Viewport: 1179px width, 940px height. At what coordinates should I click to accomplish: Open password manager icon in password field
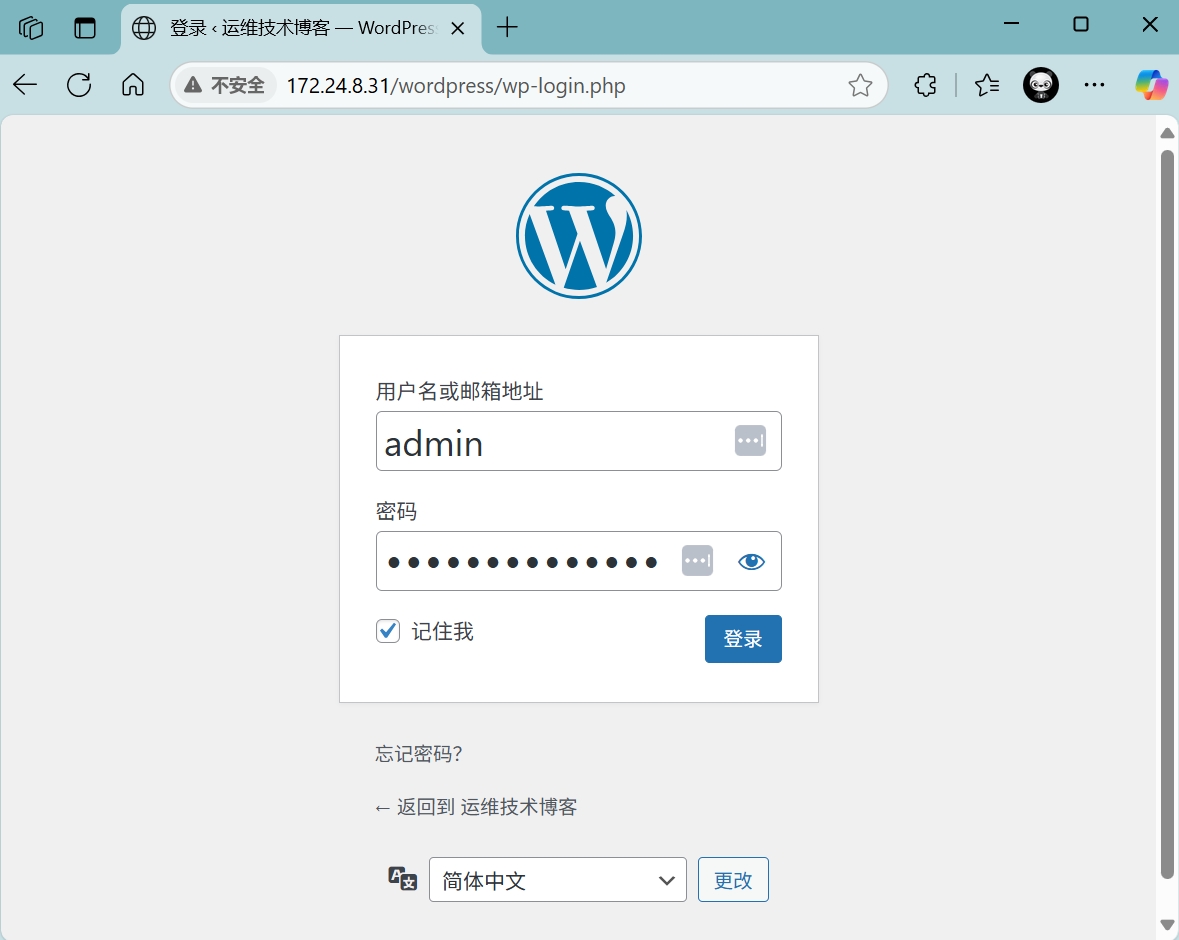697,561
